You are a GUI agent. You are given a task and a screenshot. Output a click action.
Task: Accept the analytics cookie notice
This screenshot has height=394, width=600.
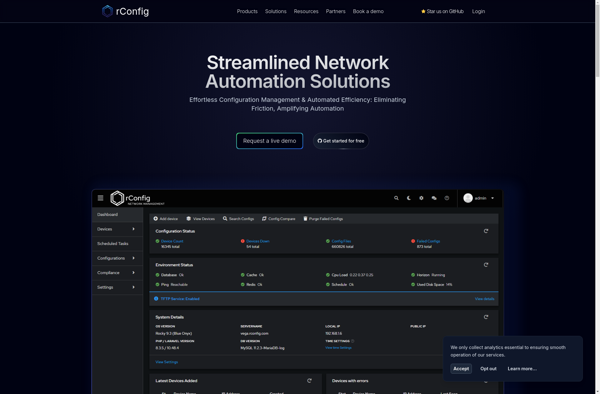click(461, 369)
